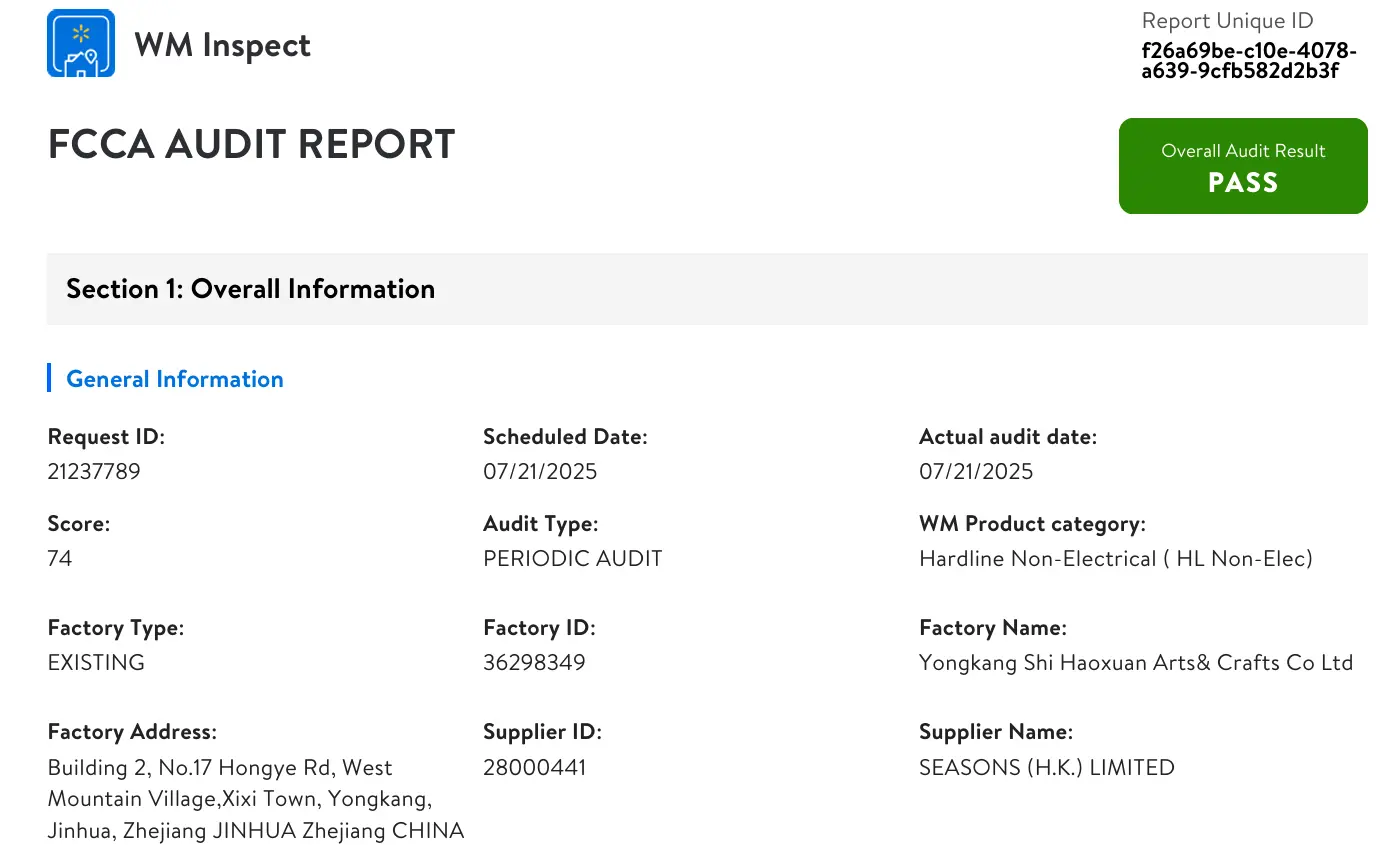1383x845 pixels.
Task: Expand Section 1: Overall Information
Action: [x=250, y=289]
